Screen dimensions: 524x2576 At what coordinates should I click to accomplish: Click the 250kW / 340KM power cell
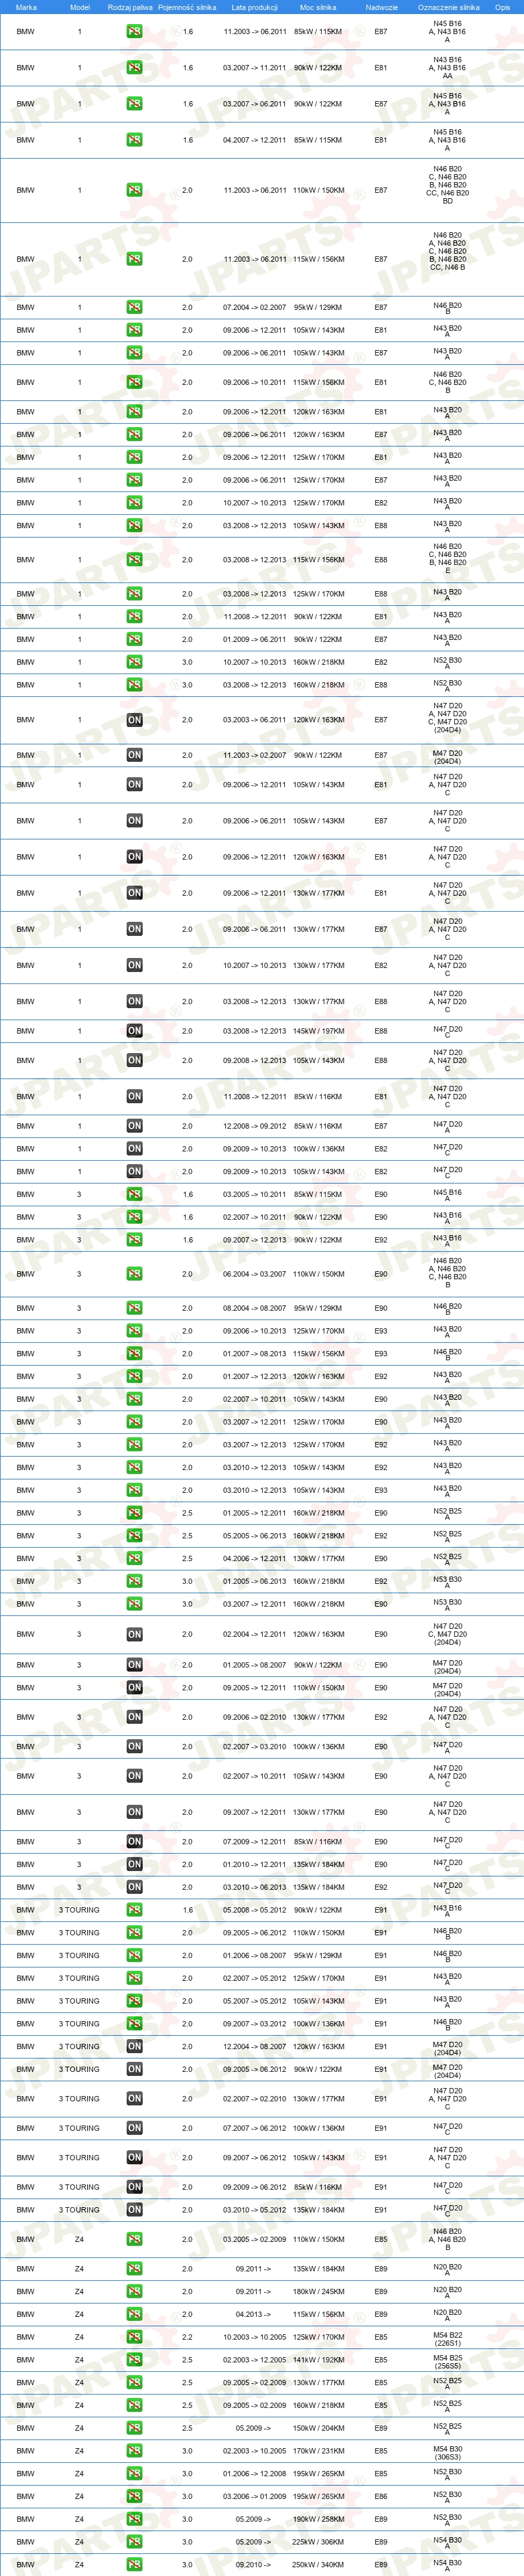point(318,2564)
